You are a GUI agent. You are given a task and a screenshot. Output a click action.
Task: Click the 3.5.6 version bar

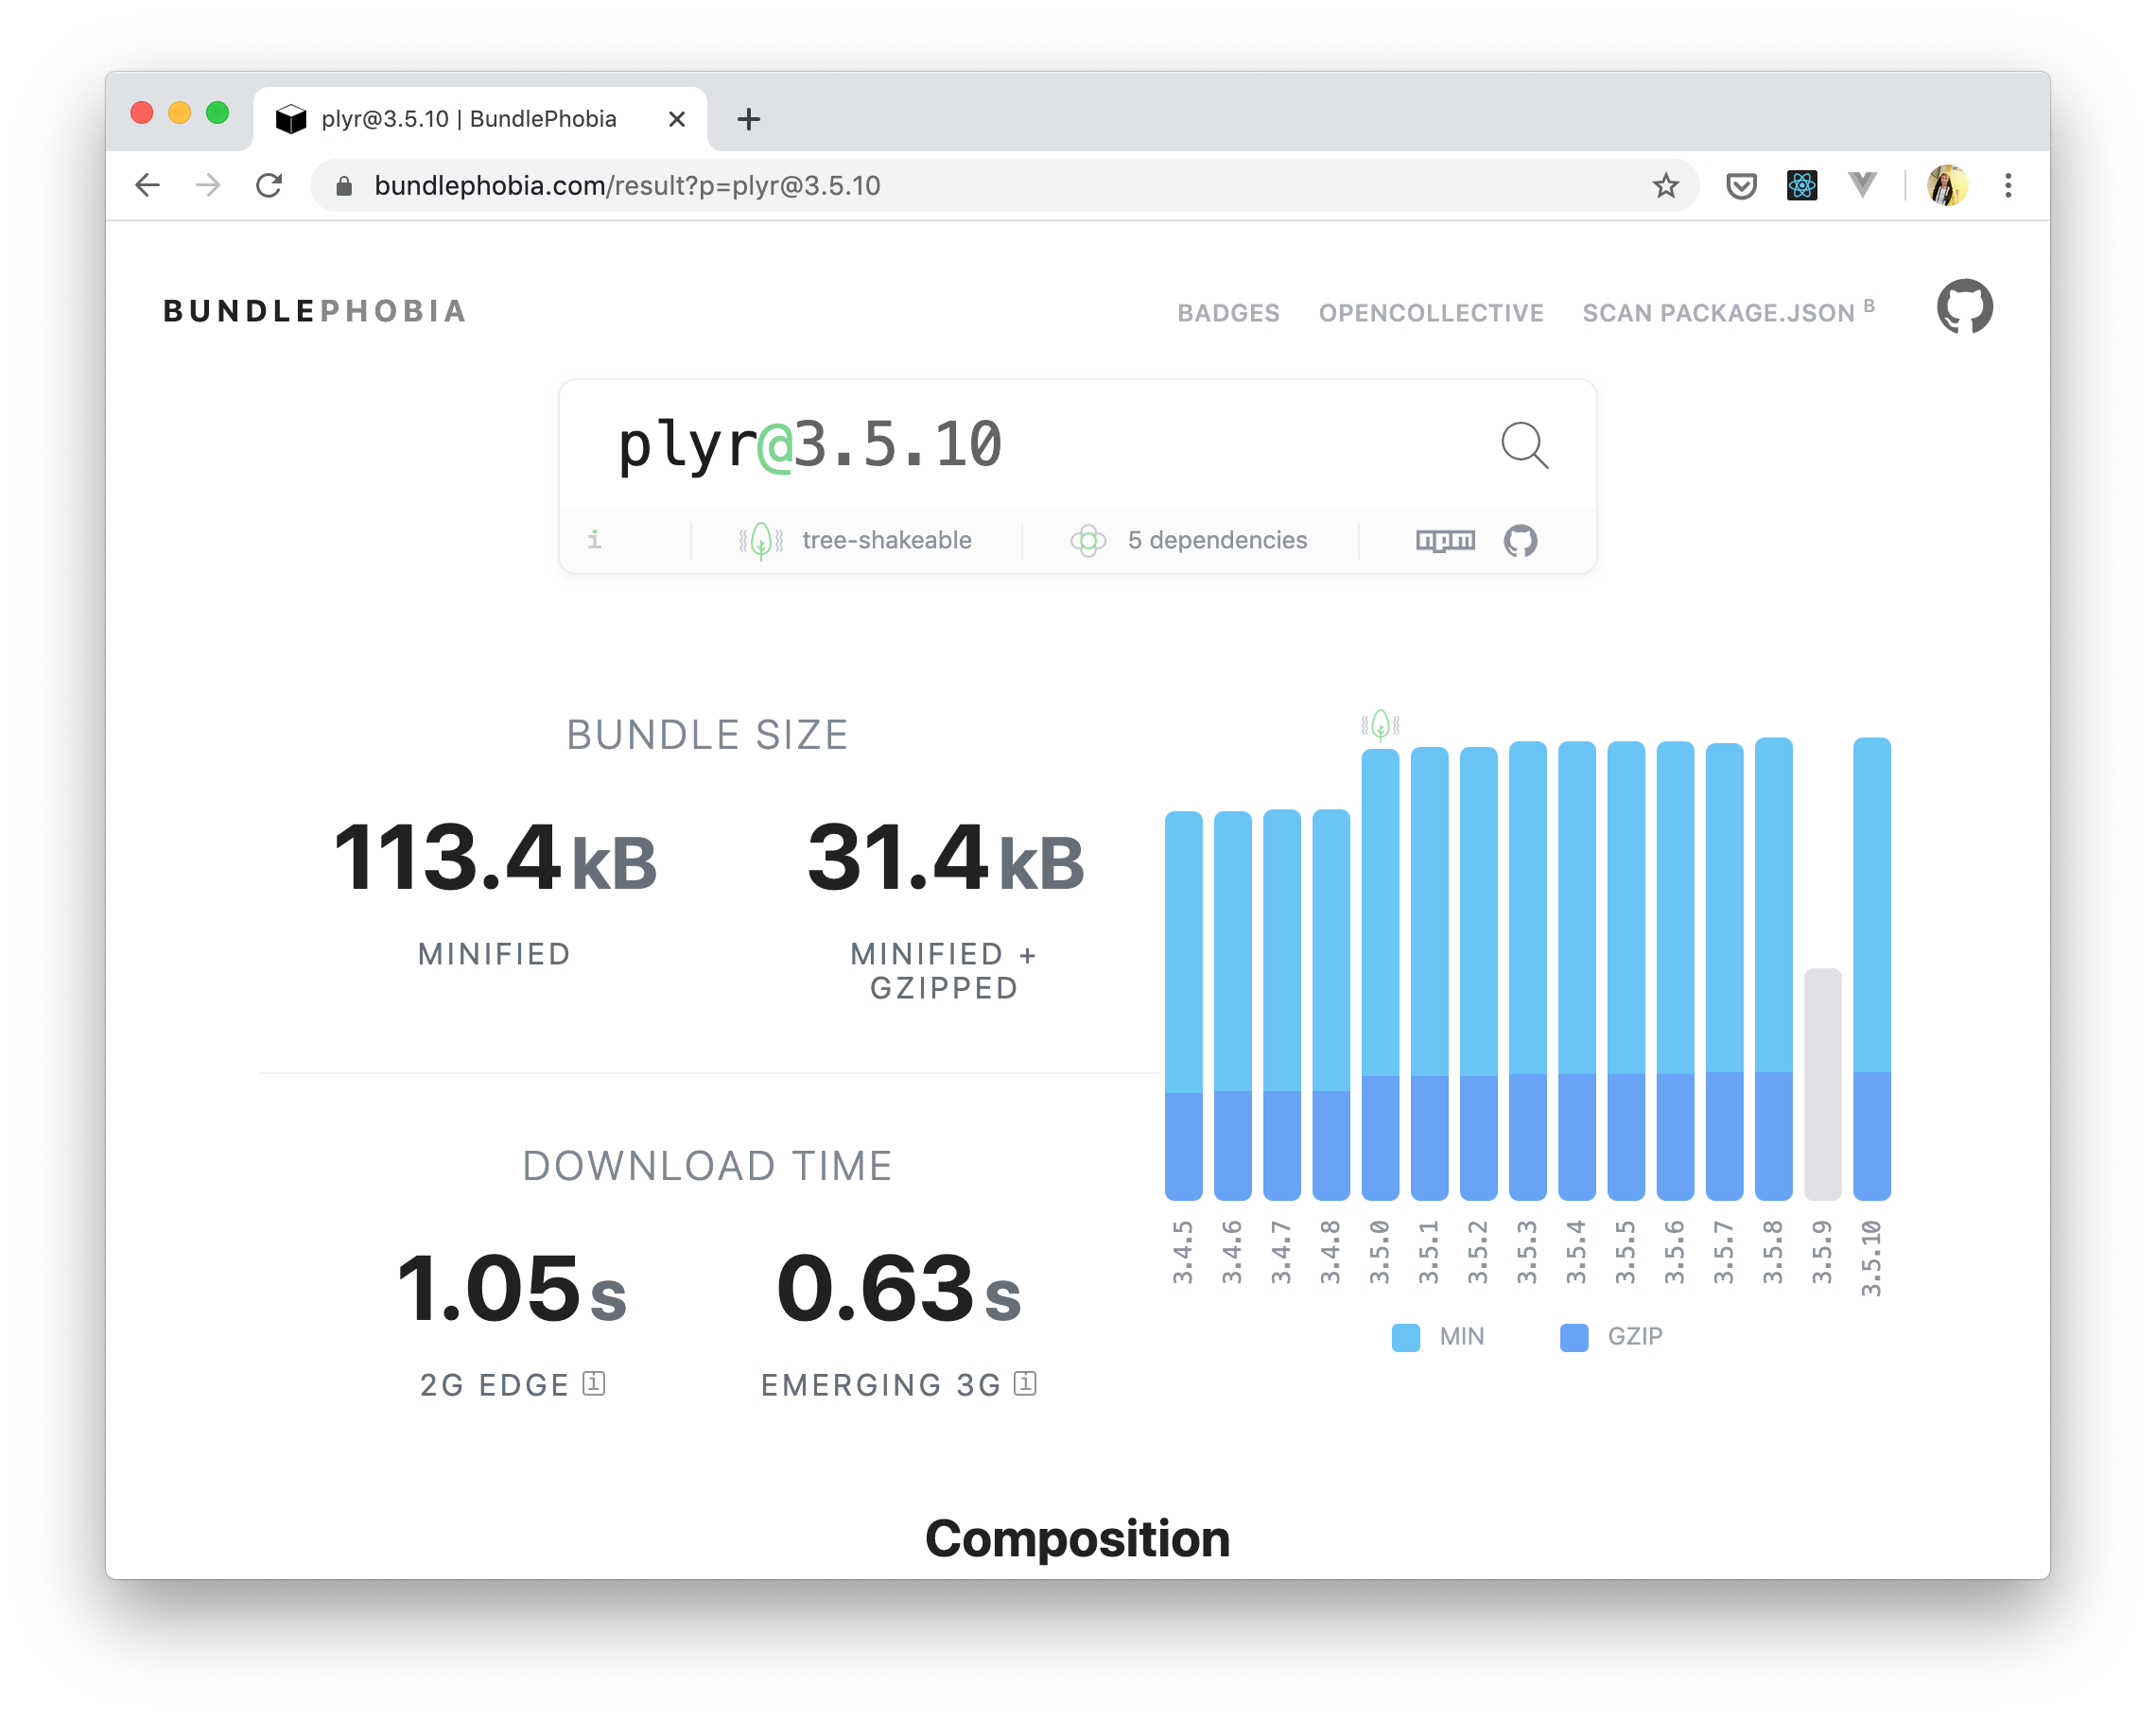(x=1675, y=970)
